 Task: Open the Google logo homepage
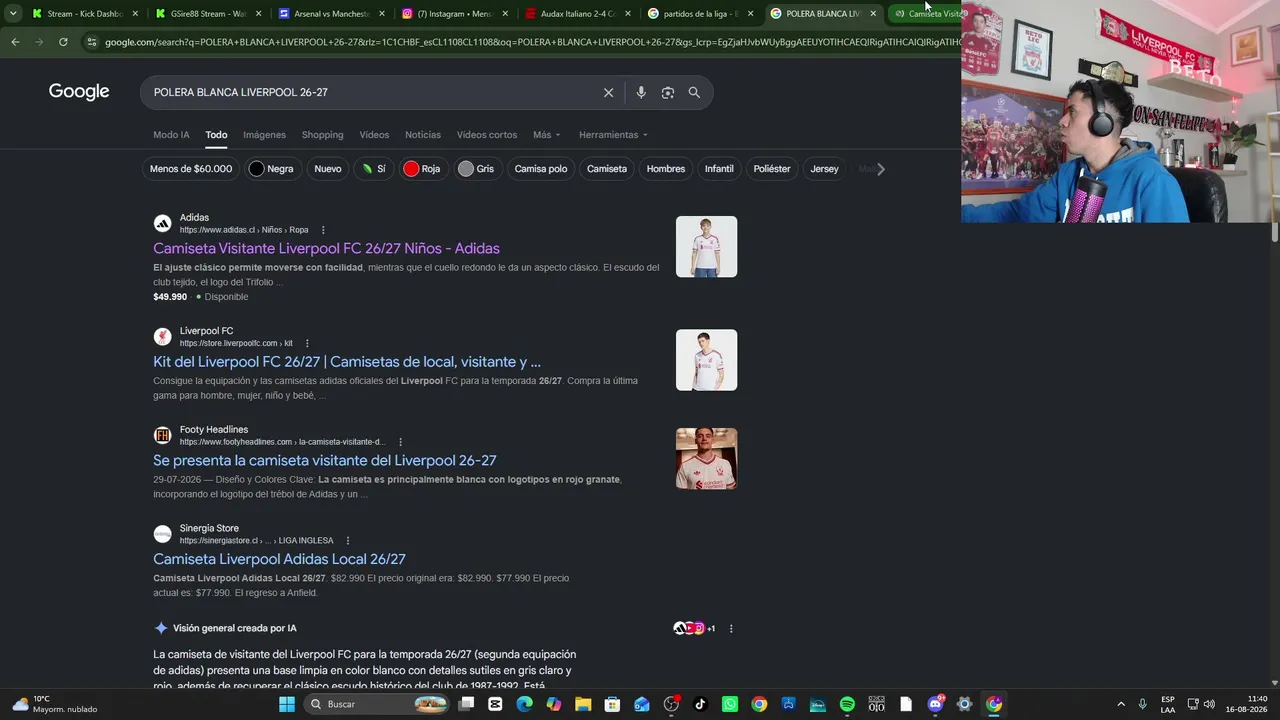coord(79,92)
